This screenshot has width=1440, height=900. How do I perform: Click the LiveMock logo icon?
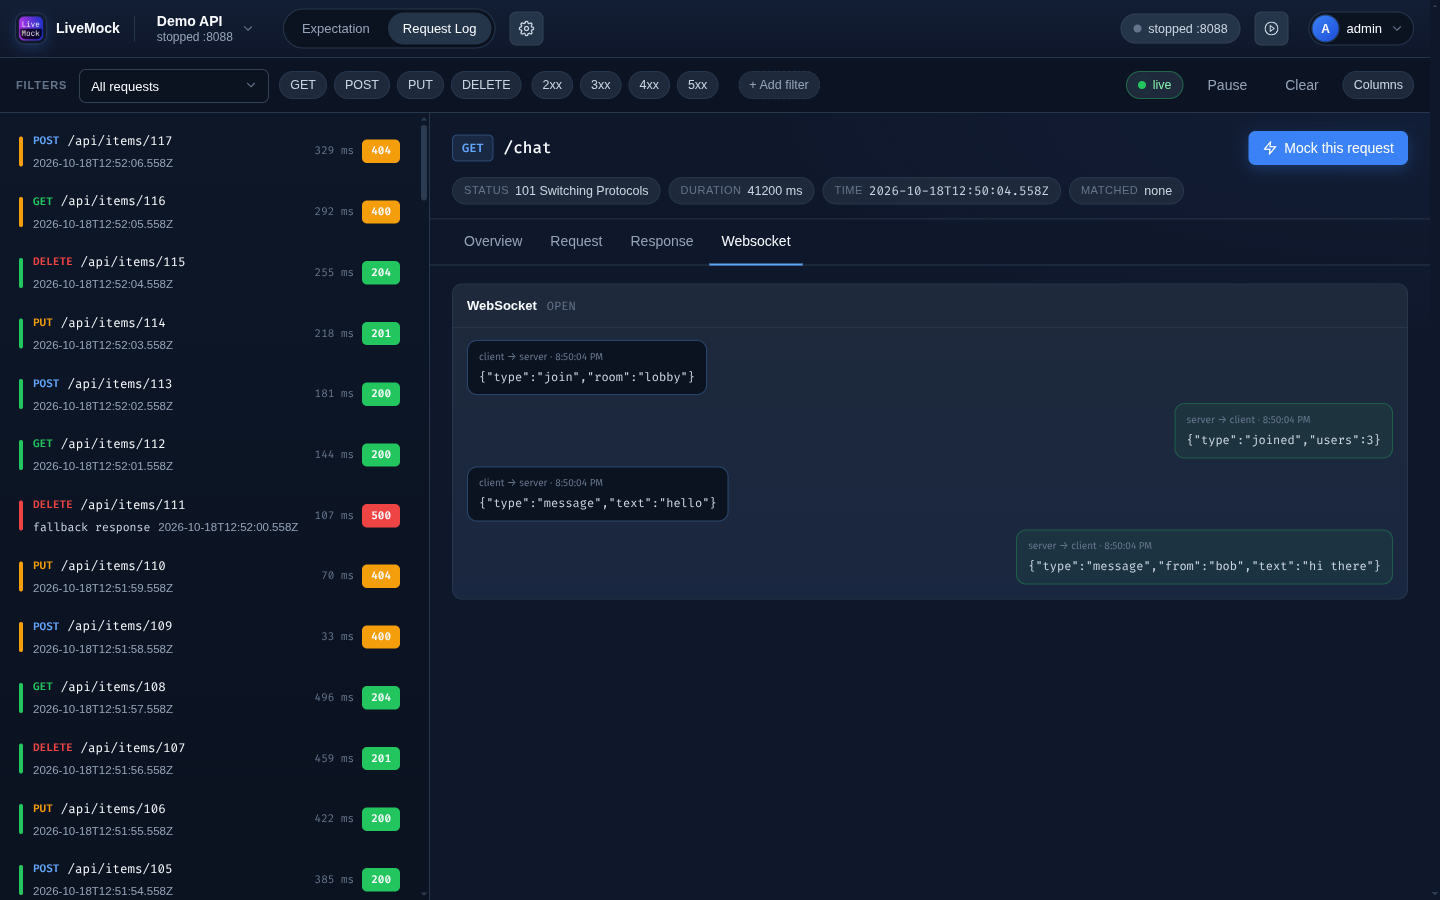point(31,29)
